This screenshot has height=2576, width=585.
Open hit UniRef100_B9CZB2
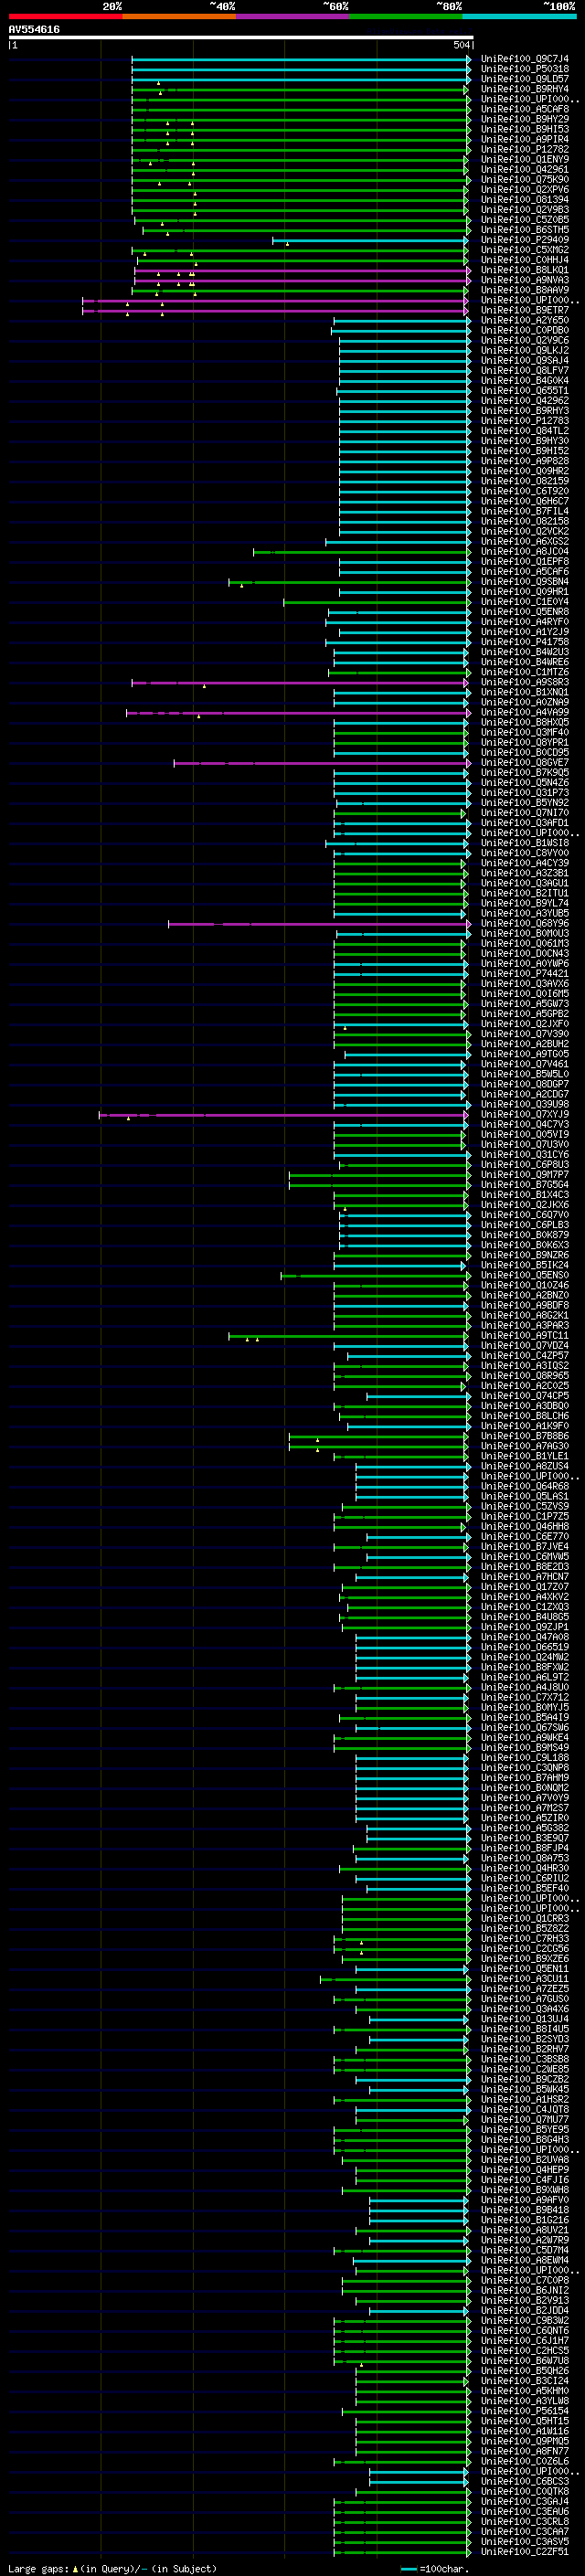(524, 2079)
